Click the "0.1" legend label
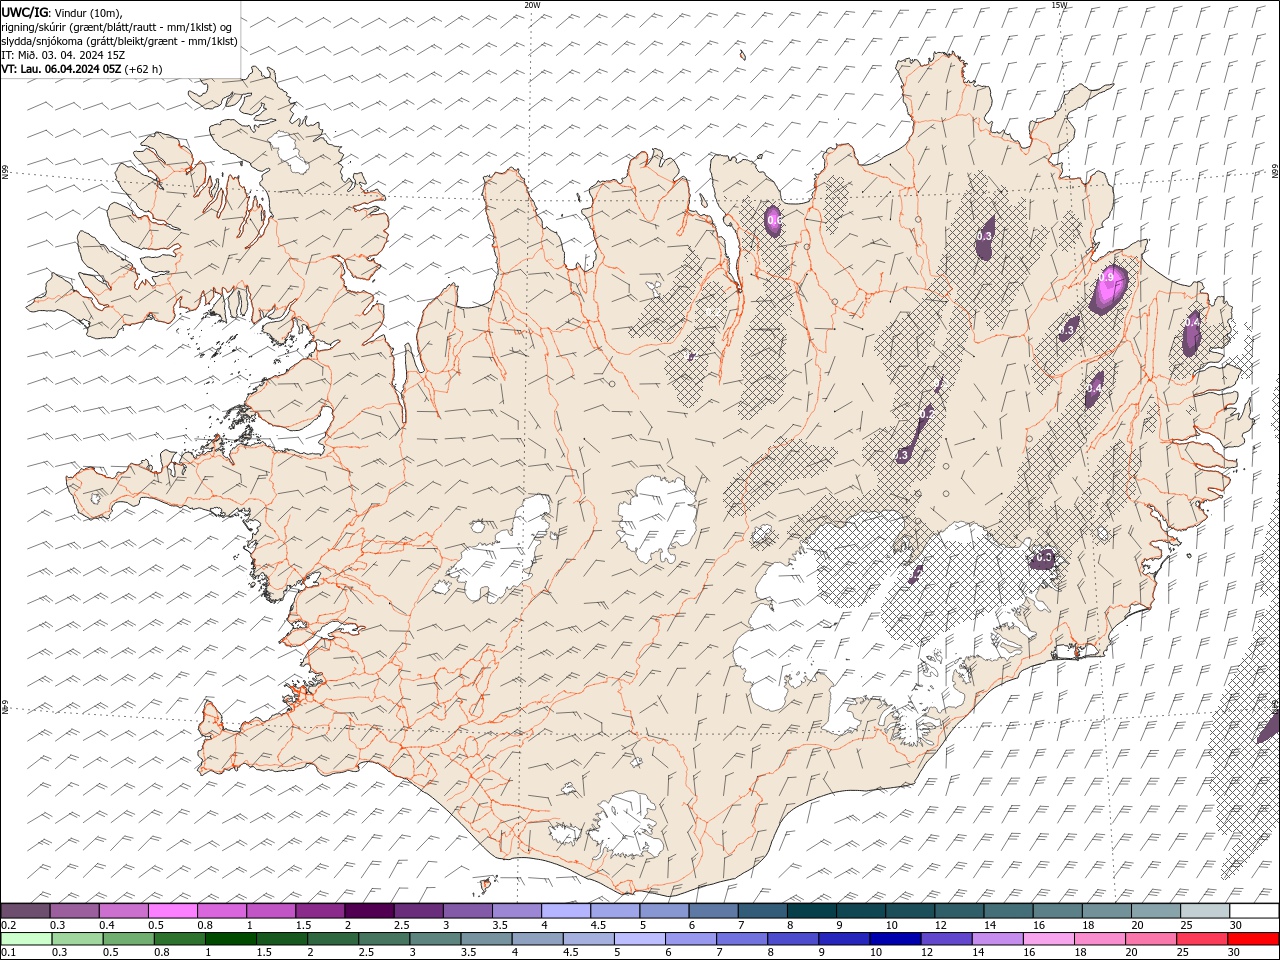Screen dimensions: 1280x960 click(8, 953)
